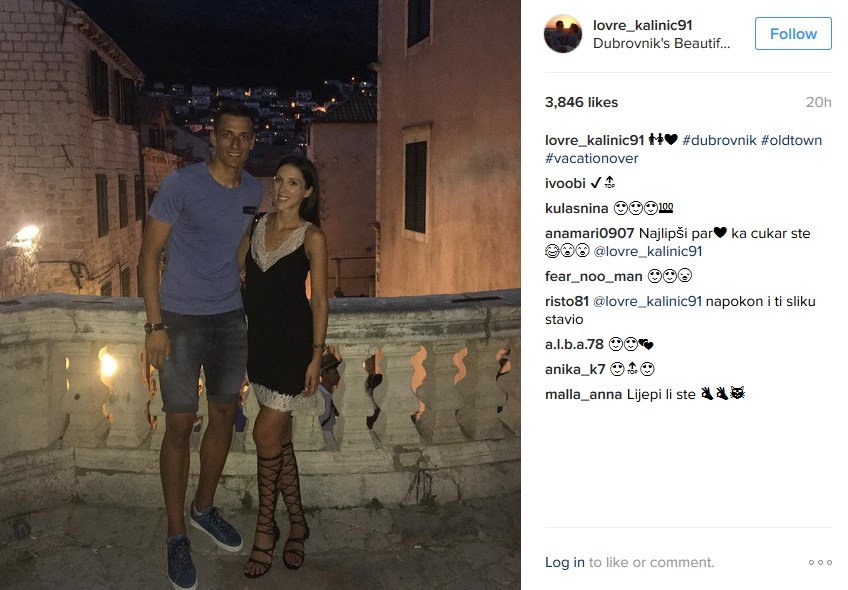Visit commenter kulasnina's profile

tap(577, 208)
